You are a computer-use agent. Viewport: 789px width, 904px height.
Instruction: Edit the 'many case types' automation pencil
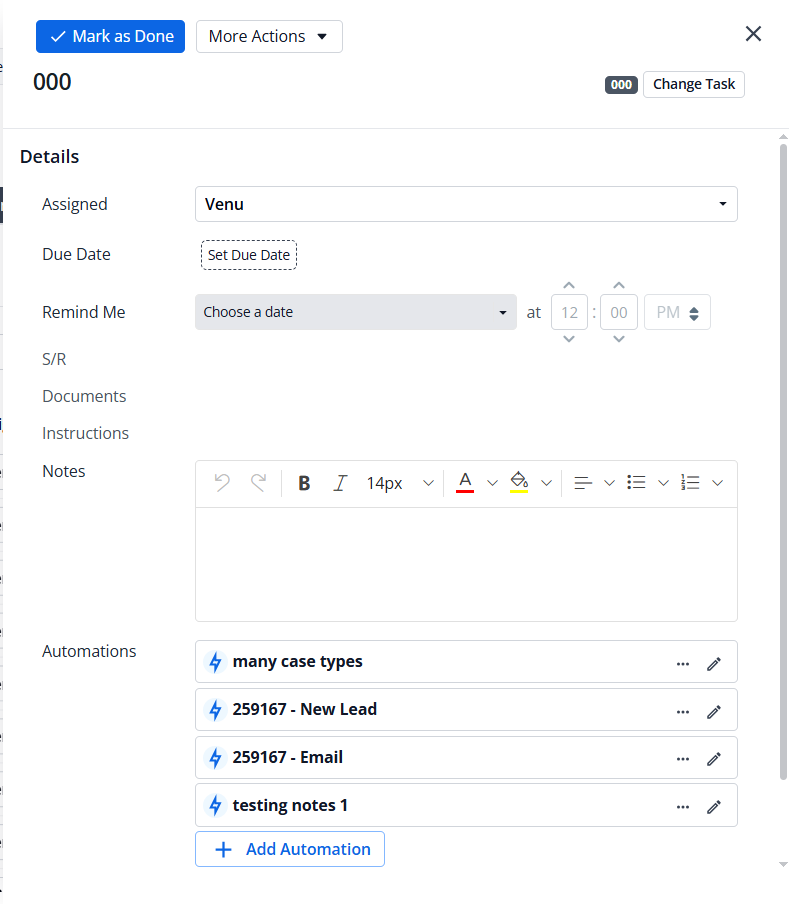point(714,663)
